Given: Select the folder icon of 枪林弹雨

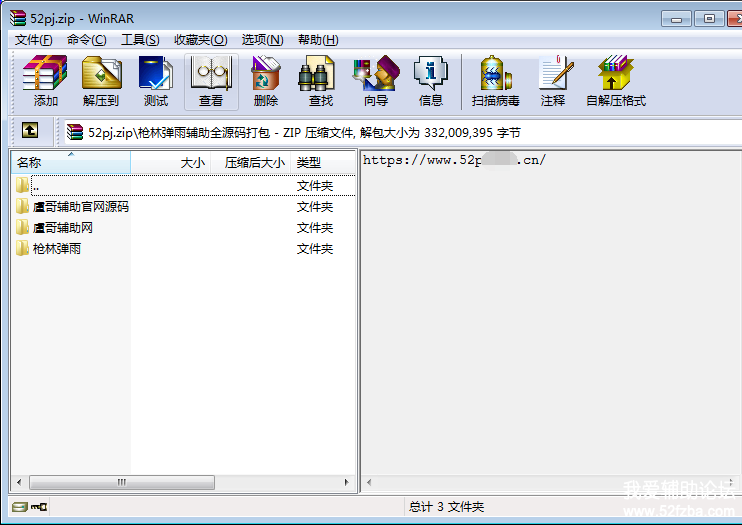Looking at the screenshot, I should pos(22,248).
